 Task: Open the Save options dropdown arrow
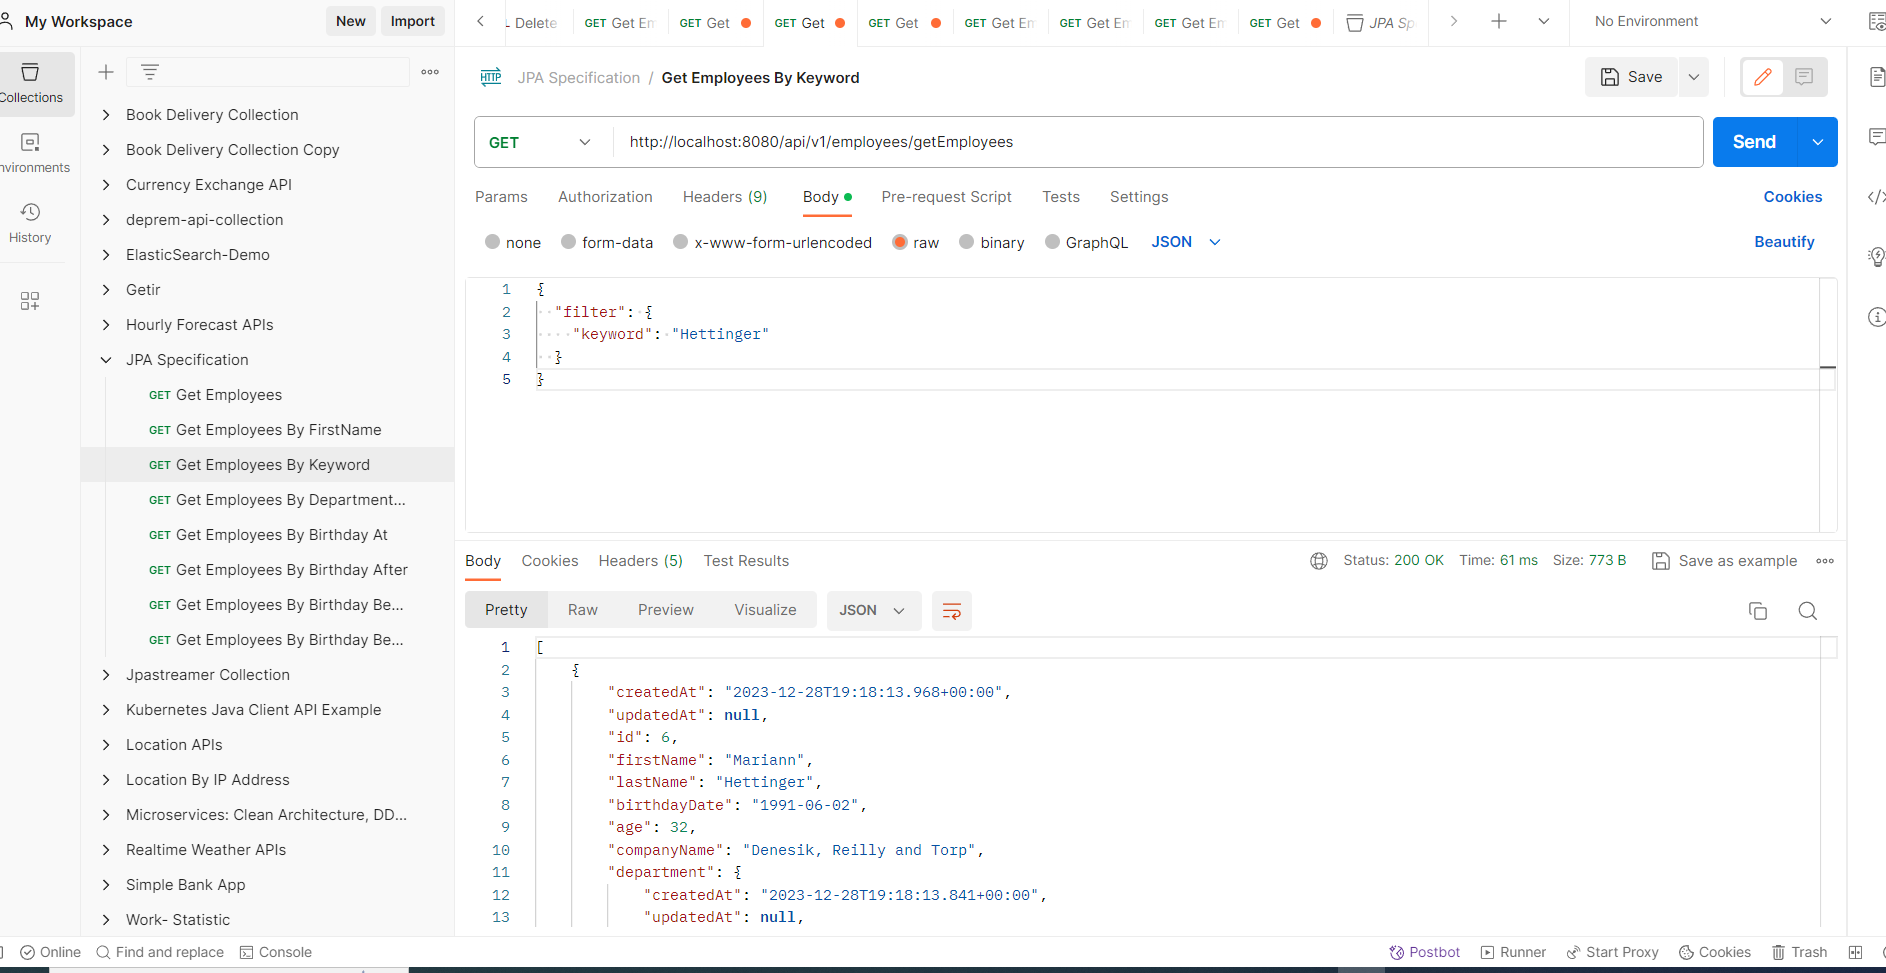pyautogui.click(x=1694, y=77)
